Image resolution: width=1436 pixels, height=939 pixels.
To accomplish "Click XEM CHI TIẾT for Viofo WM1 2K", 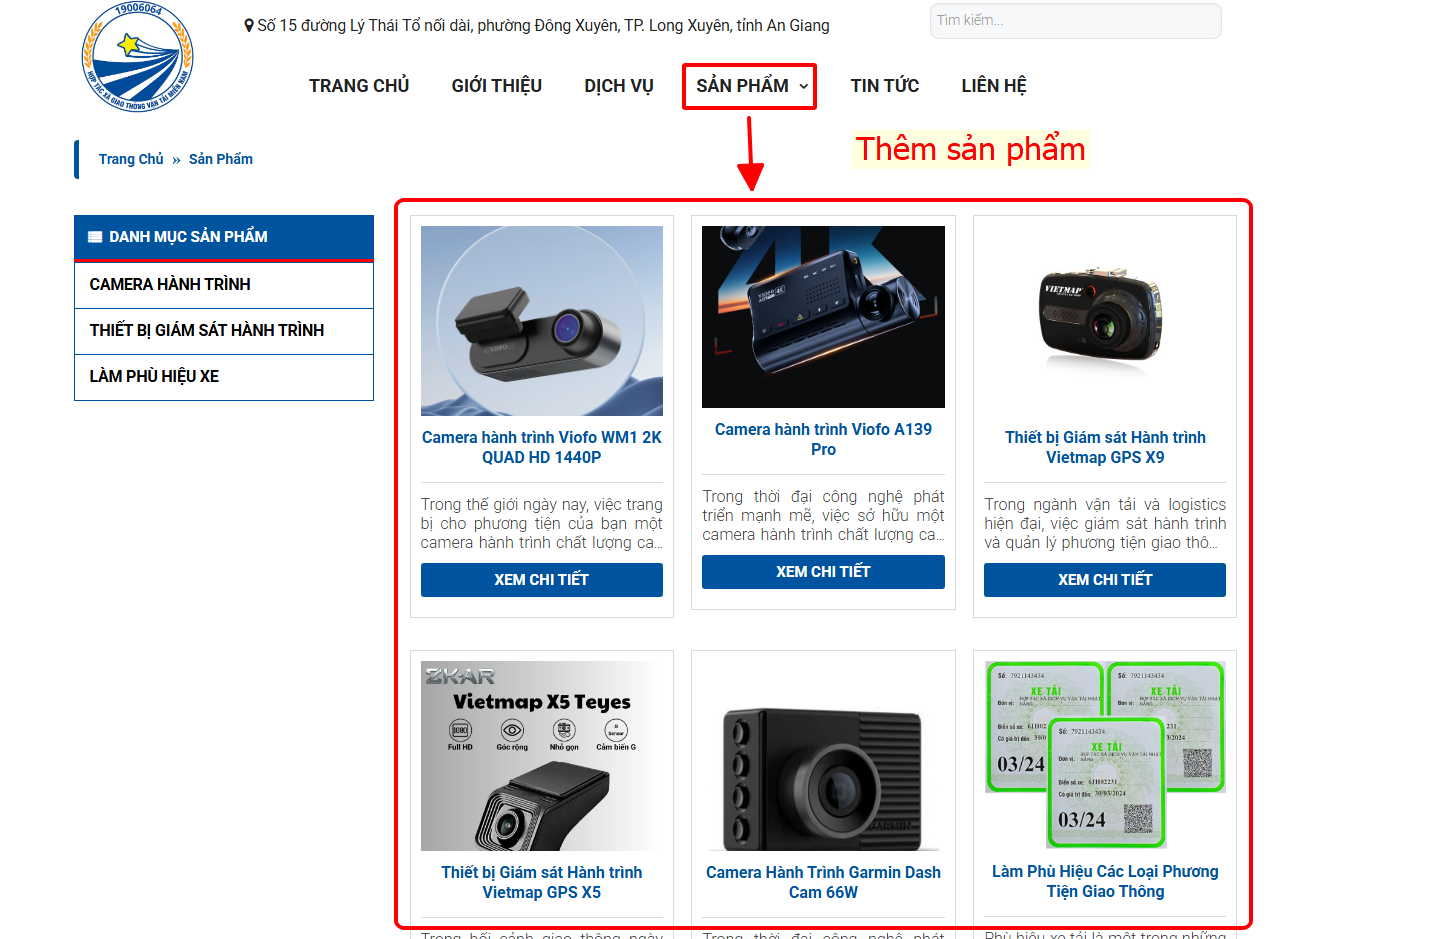I will click(x=542, y=580).
